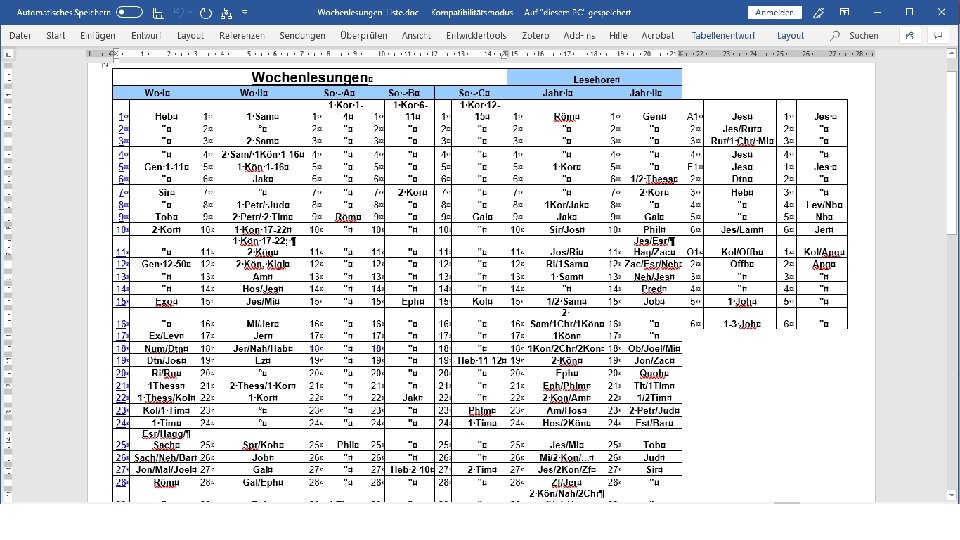Click the cell reading 2 Petr/Jud
This screenshot has width=960, height=540.
point(654,411)
